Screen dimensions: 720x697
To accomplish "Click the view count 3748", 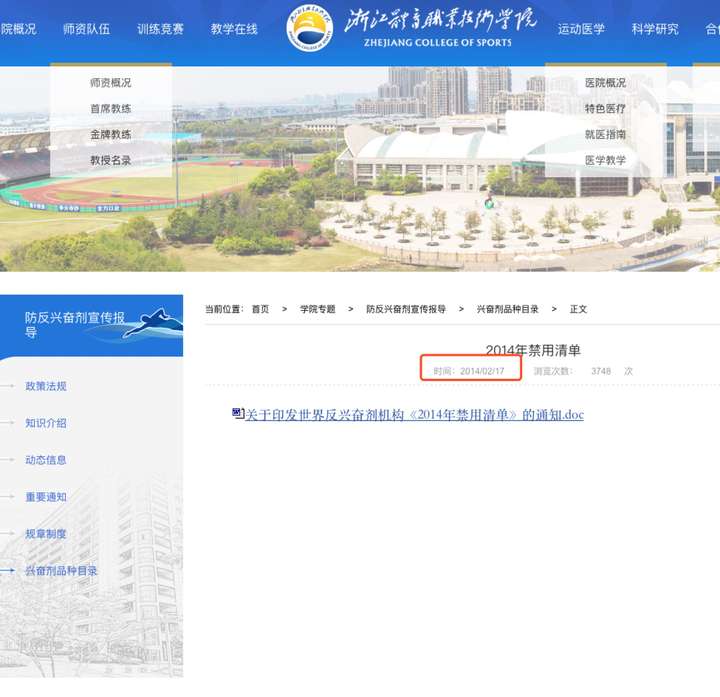I will tap(601, 371).
